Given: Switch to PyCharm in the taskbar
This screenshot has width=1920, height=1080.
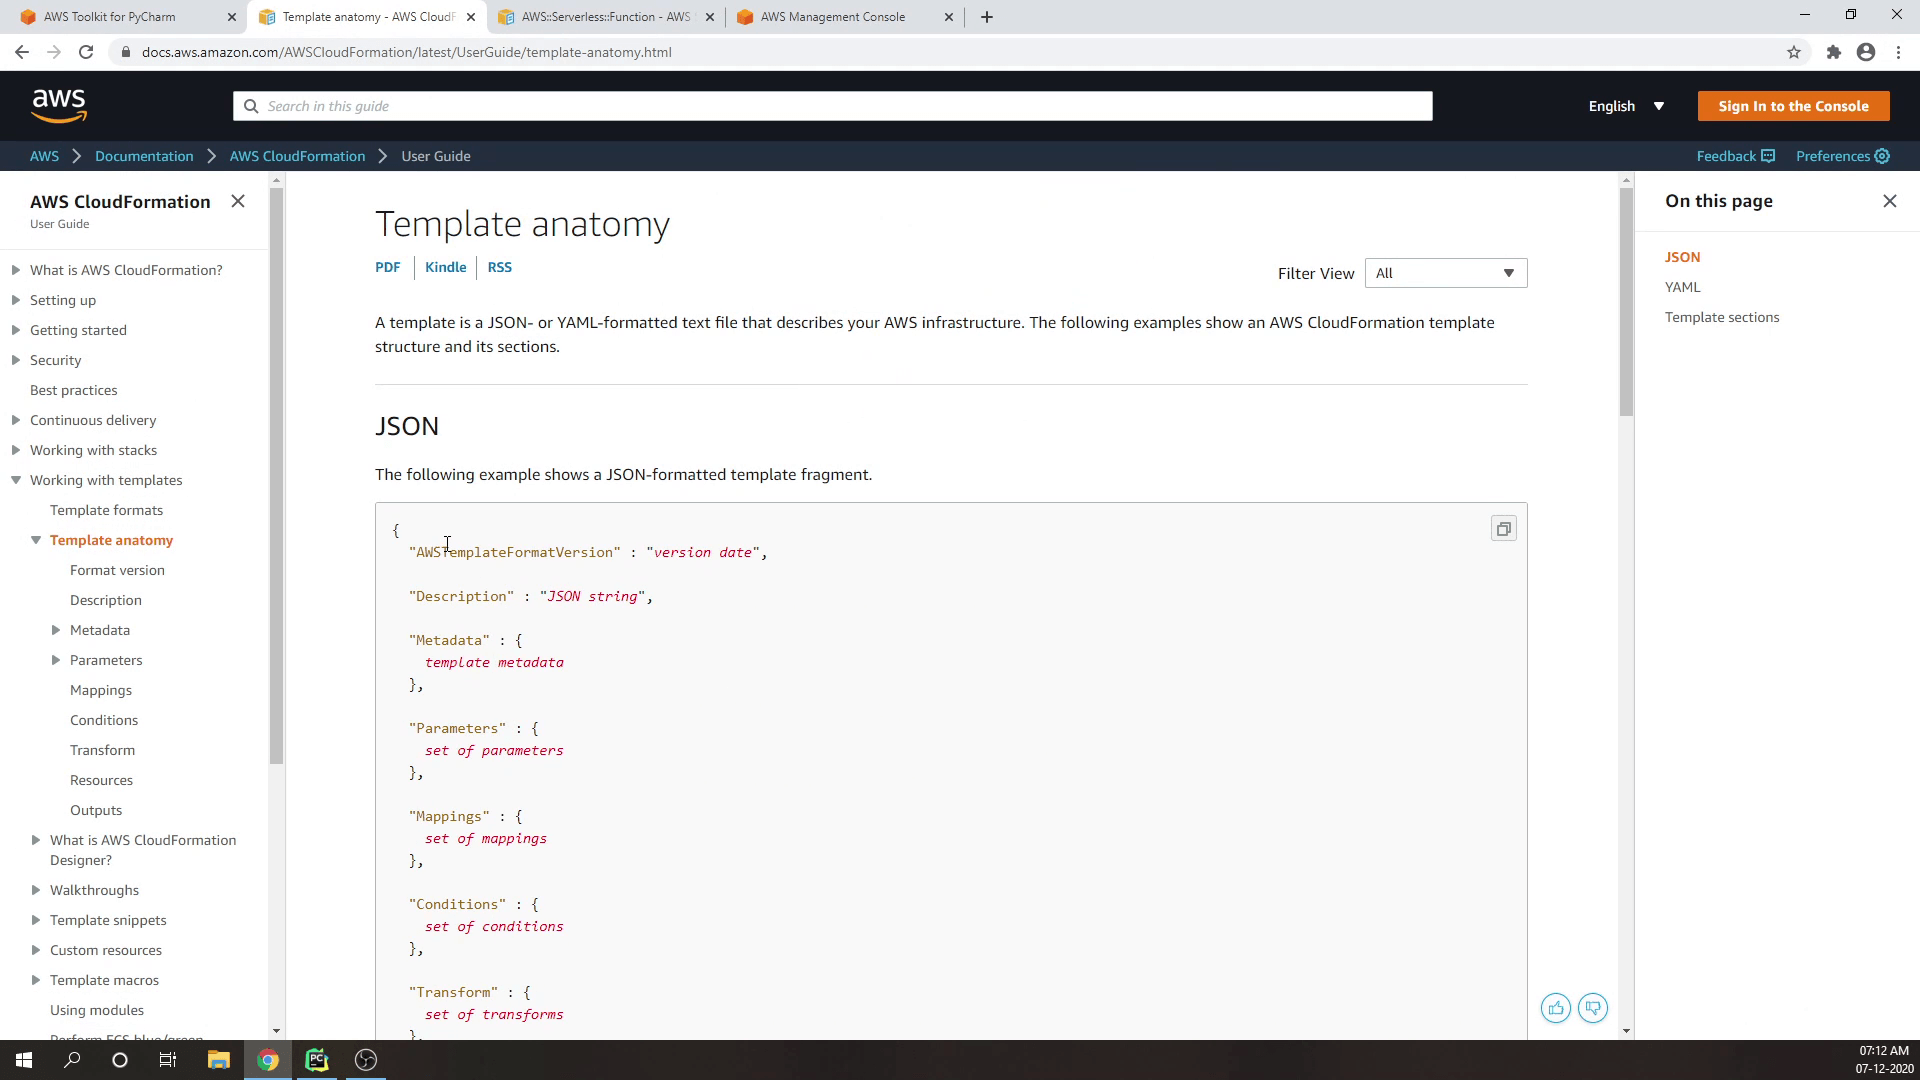Looking at the screenshot, I should click(317, 1060).
